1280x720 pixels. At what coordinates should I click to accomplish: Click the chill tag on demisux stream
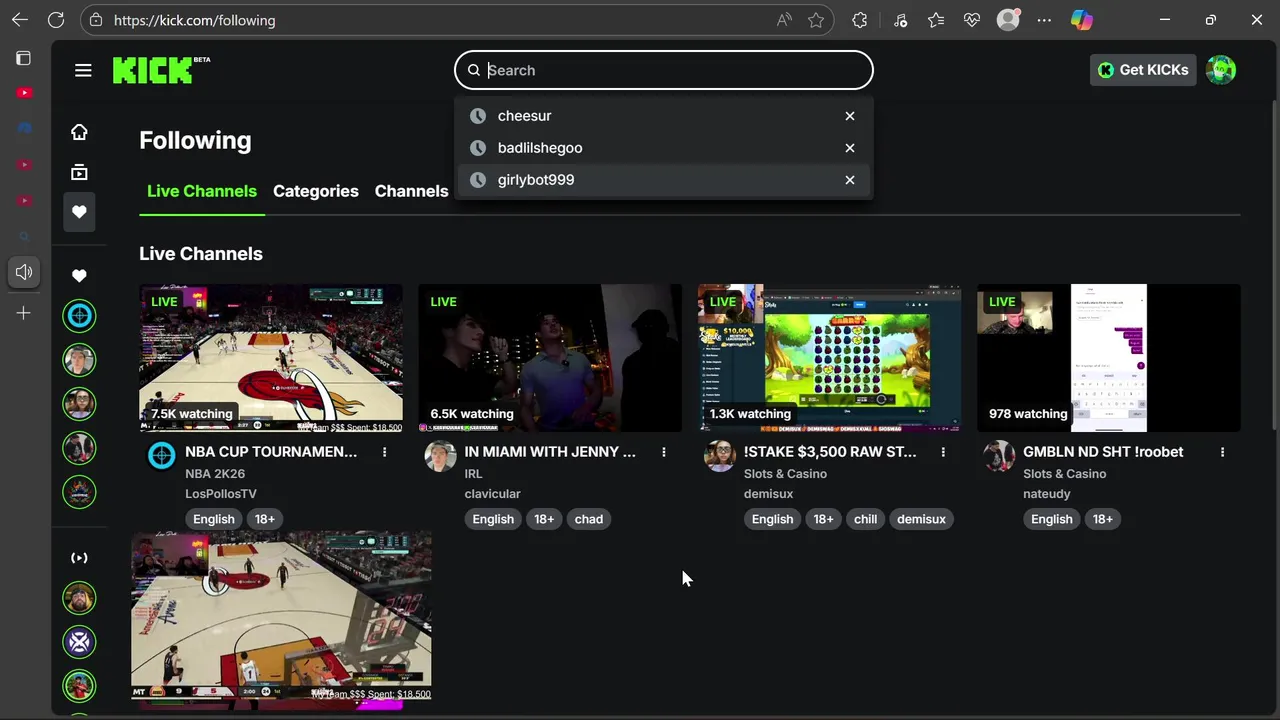(x=866, y=519)
